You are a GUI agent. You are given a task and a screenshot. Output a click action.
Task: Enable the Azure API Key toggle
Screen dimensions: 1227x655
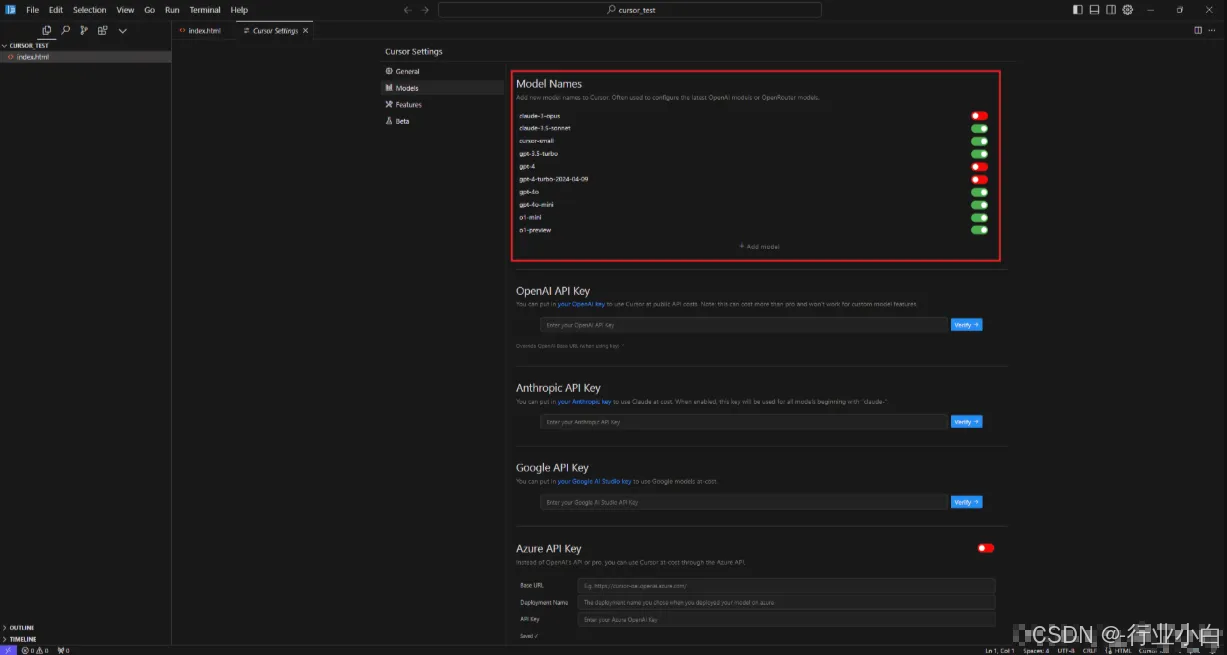(986, 548)
